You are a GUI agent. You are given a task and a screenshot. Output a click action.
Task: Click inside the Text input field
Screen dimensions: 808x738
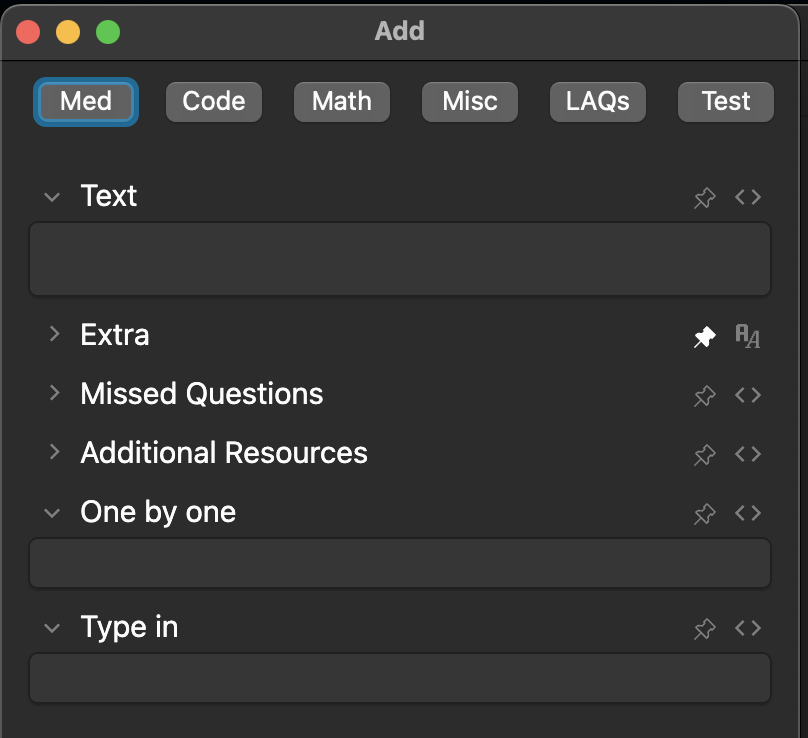pos(400,259)
